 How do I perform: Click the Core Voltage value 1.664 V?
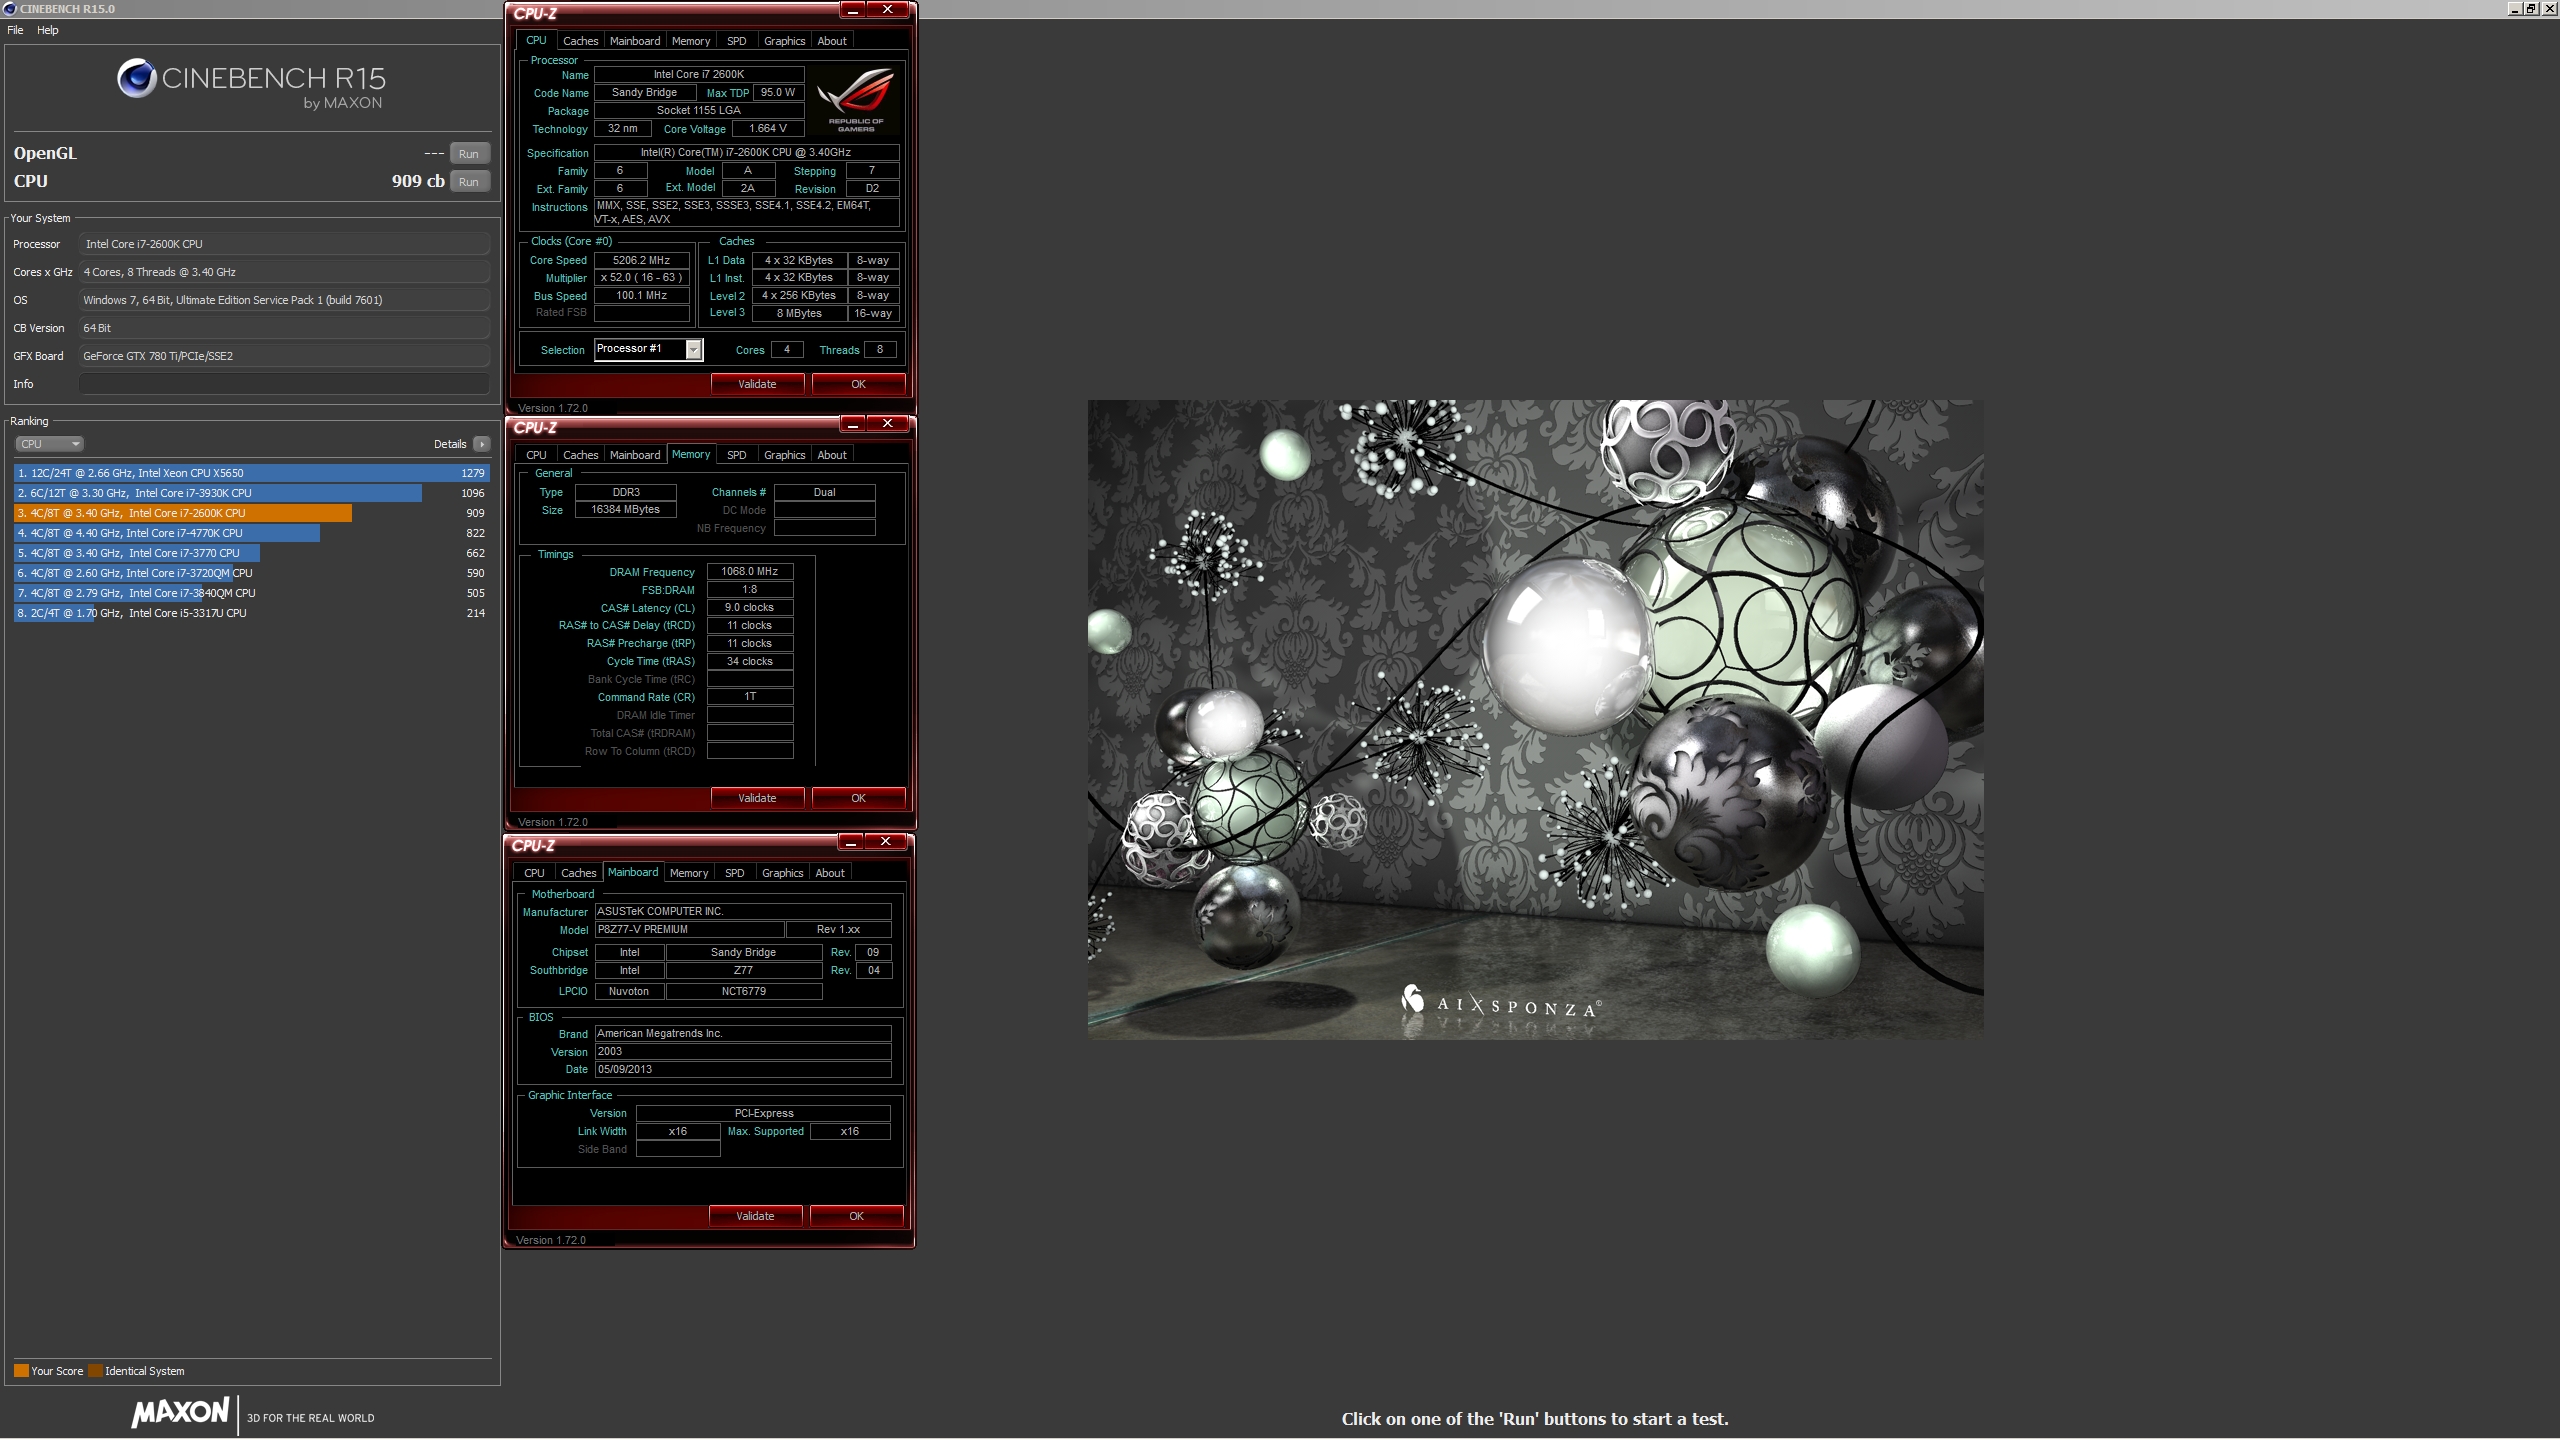[768, 129]
